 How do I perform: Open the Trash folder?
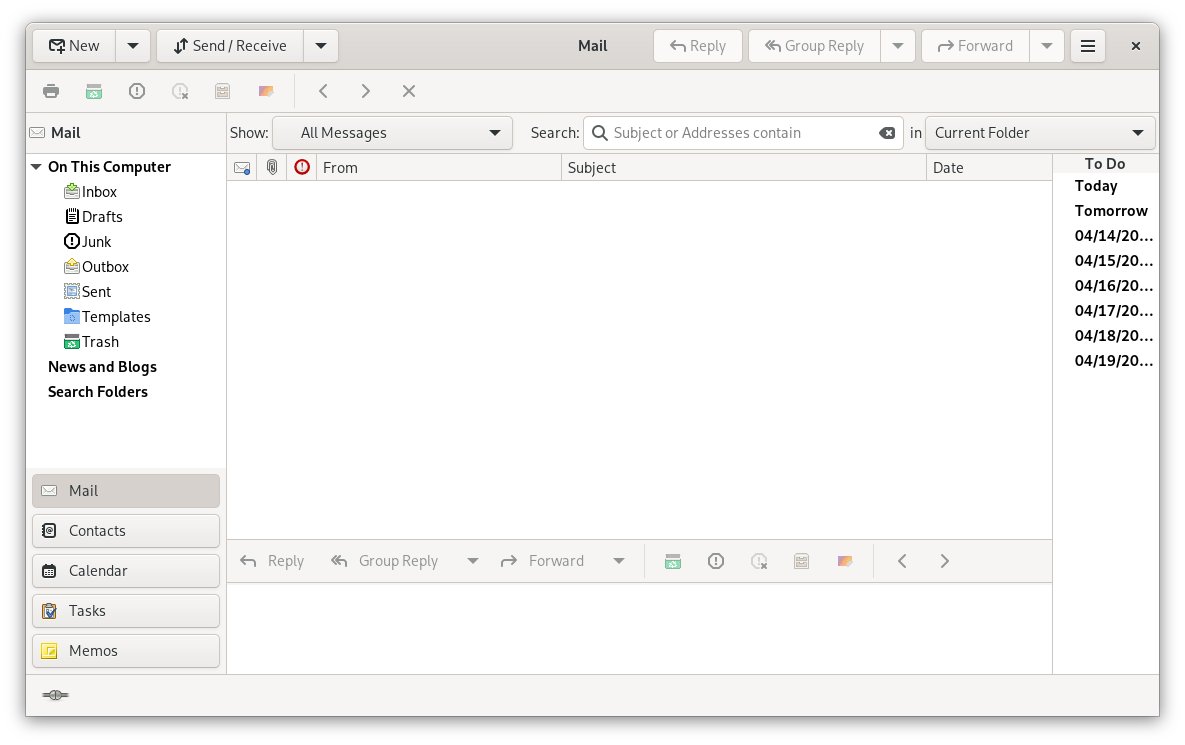[x=100, y=342]
